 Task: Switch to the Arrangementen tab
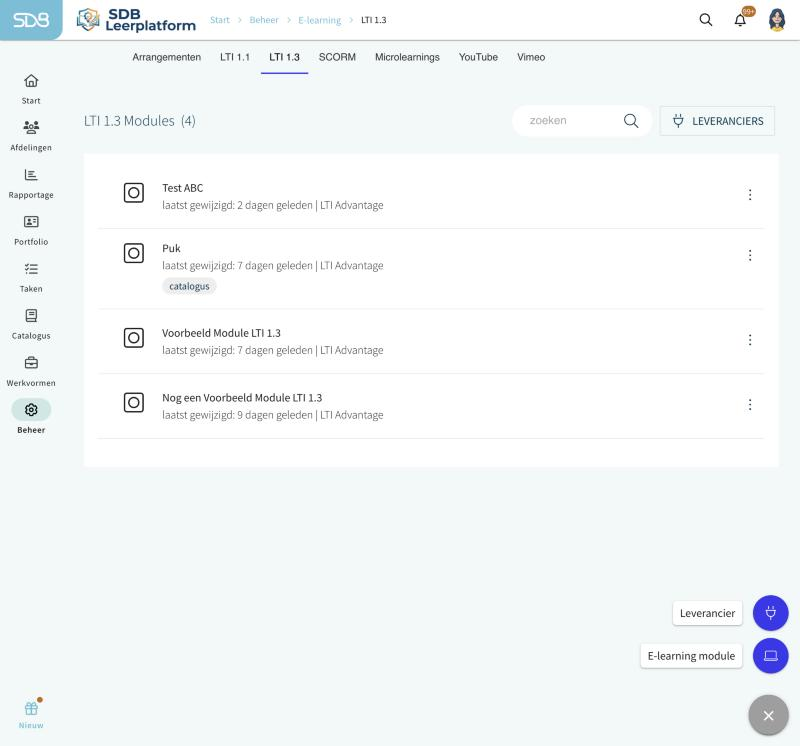166,57
